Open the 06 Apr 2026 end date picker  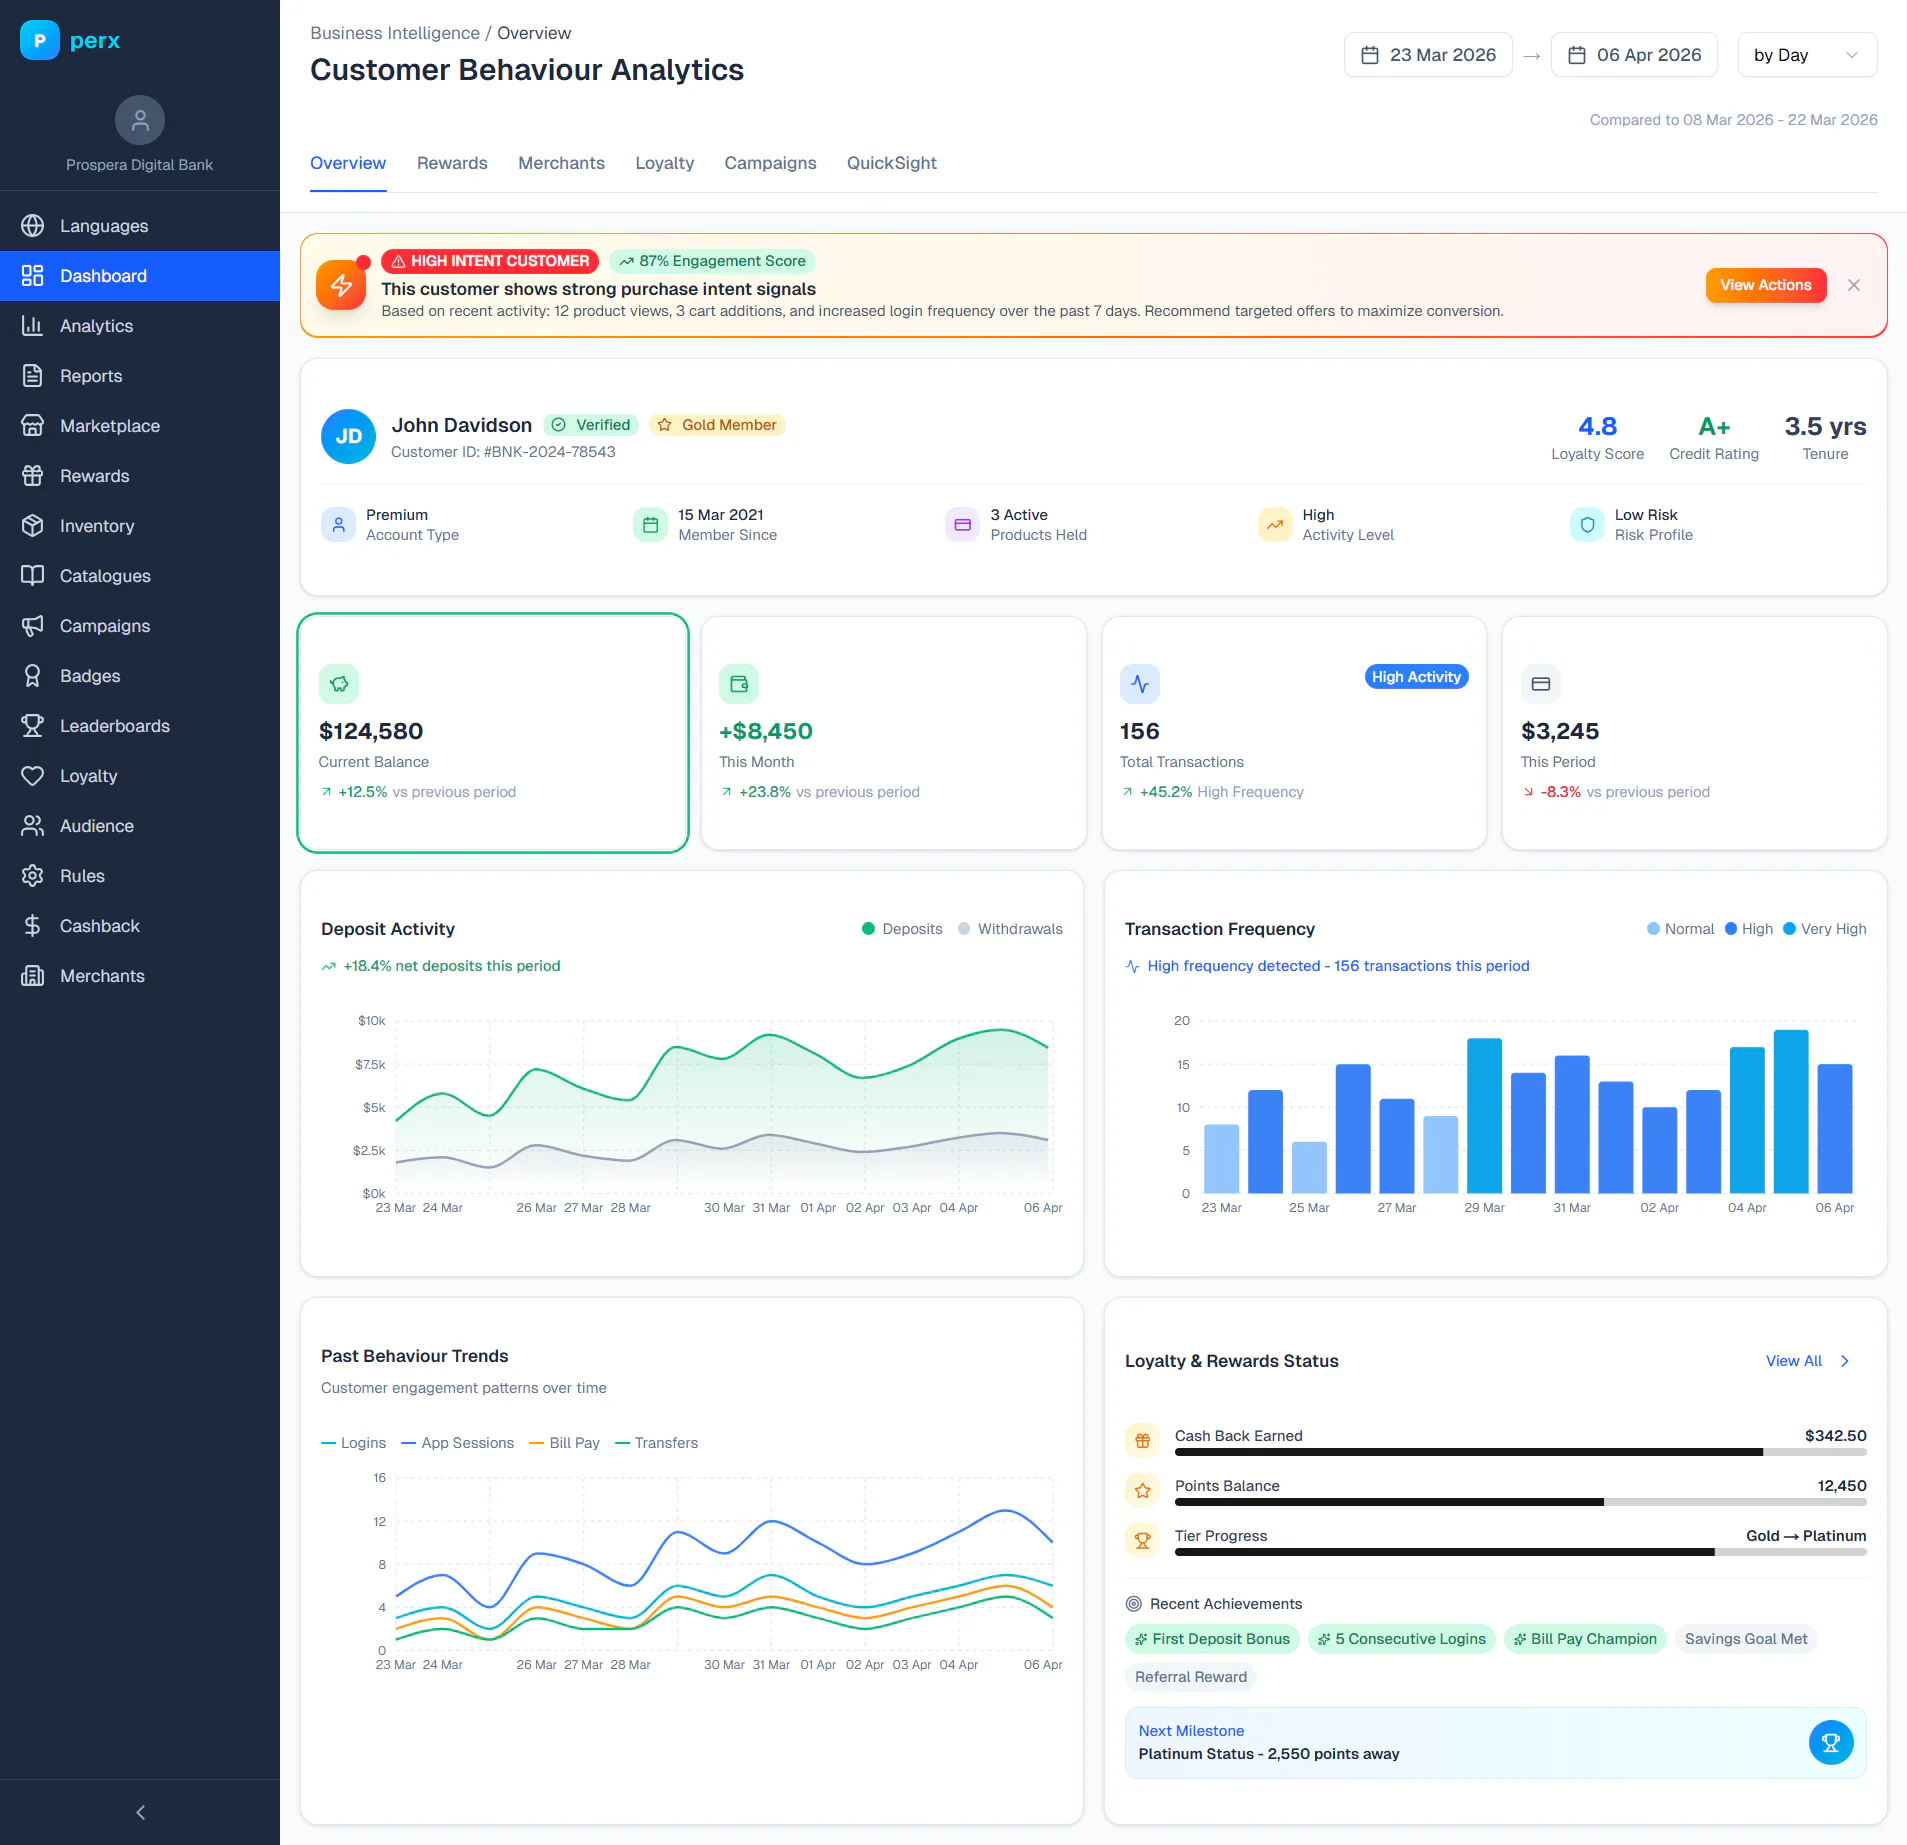click(1634, 55)
